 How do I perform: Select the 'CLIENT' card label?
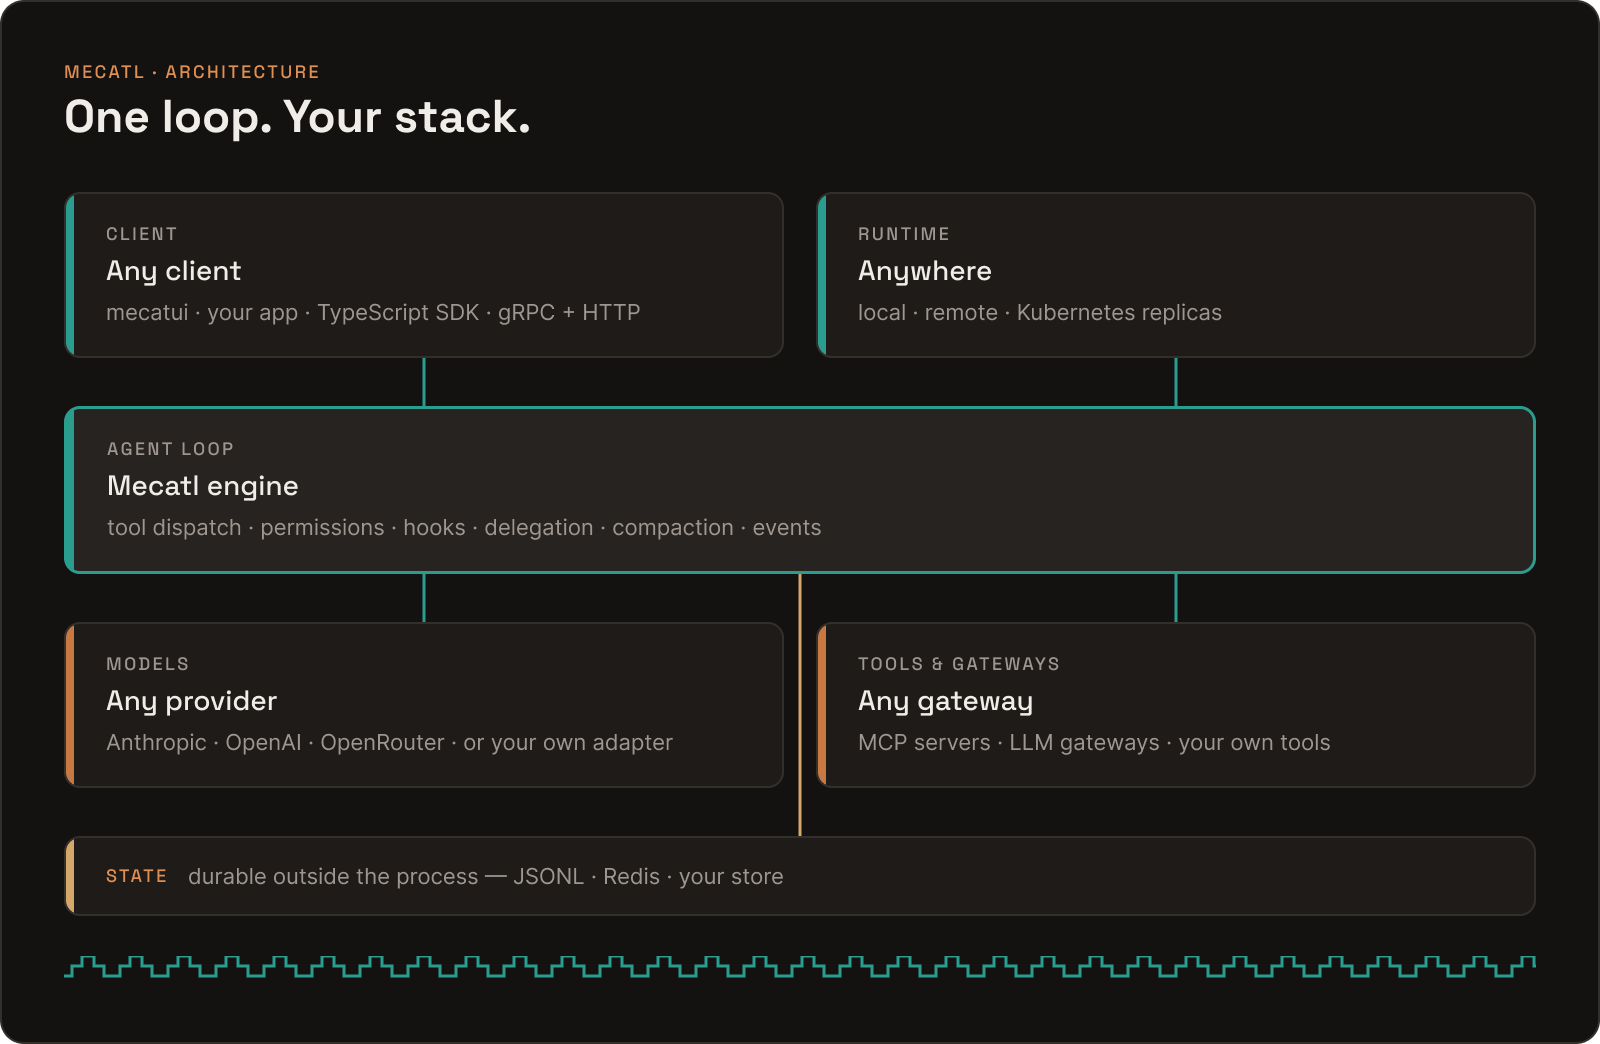pyautogui.click(x=142, y=234)
